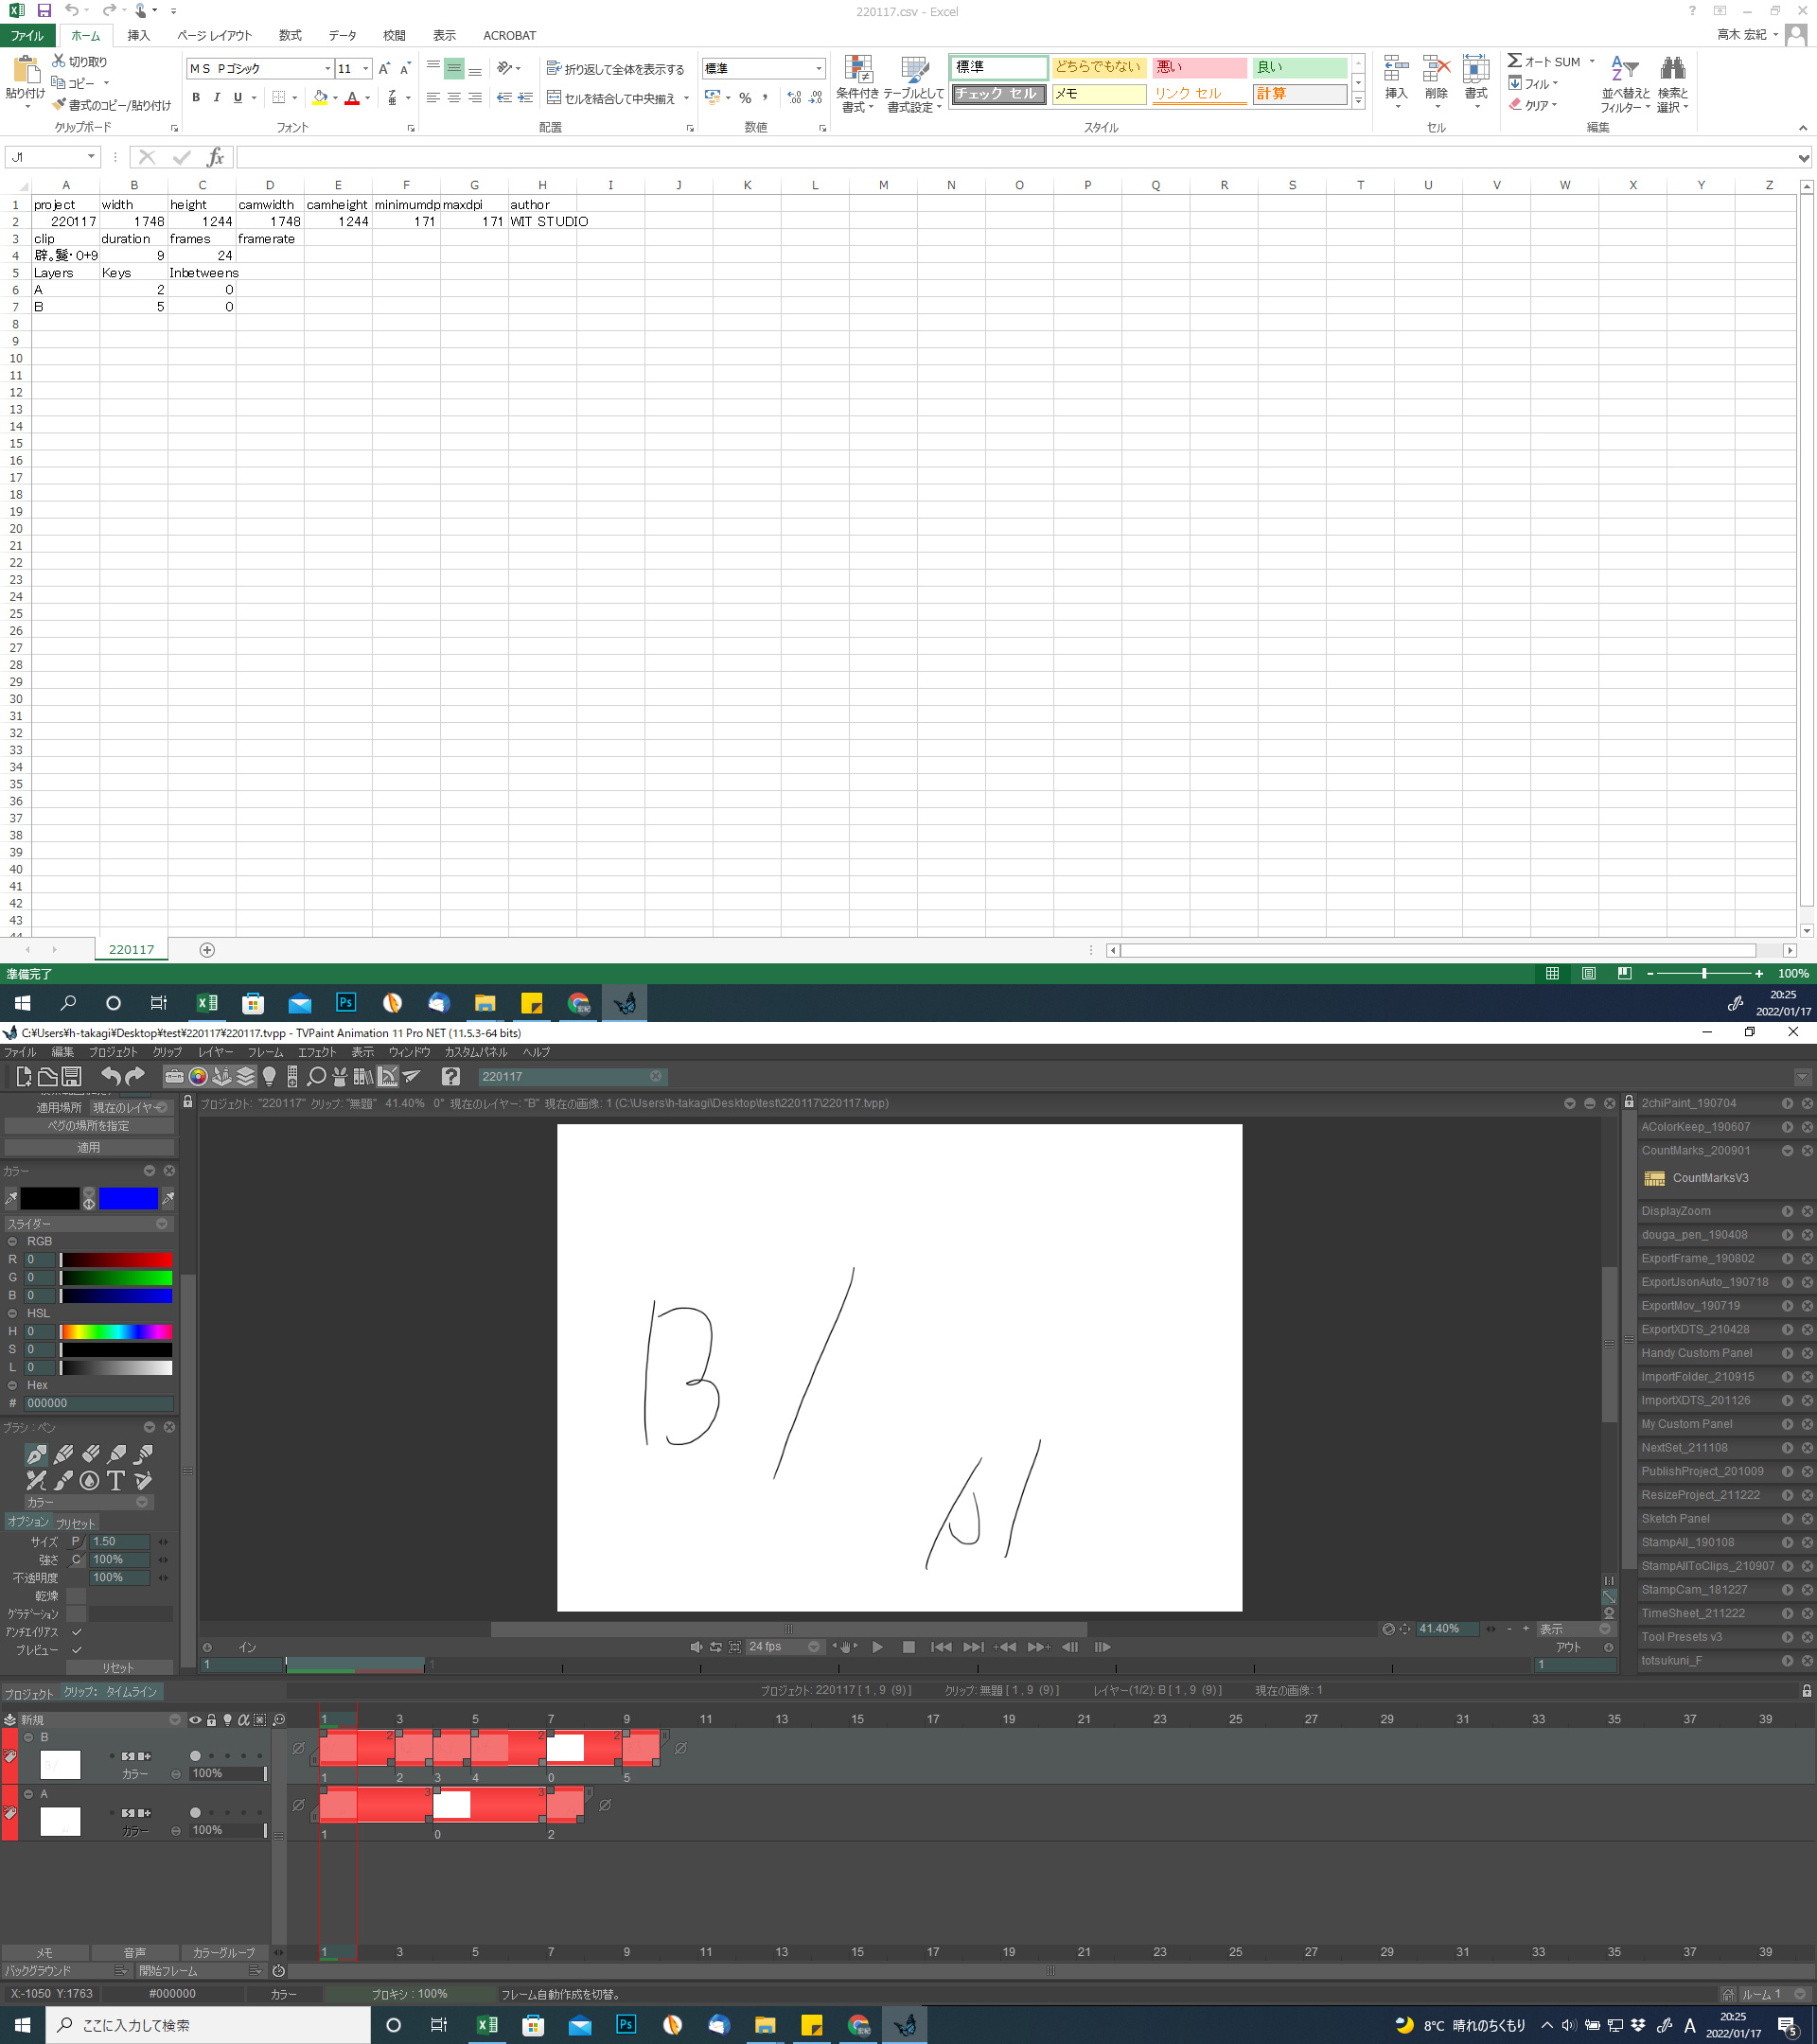Toggle the lock icon in timeline layer header
The height and width of the screenshot is (2044, 1817).
pos(211,1720)
